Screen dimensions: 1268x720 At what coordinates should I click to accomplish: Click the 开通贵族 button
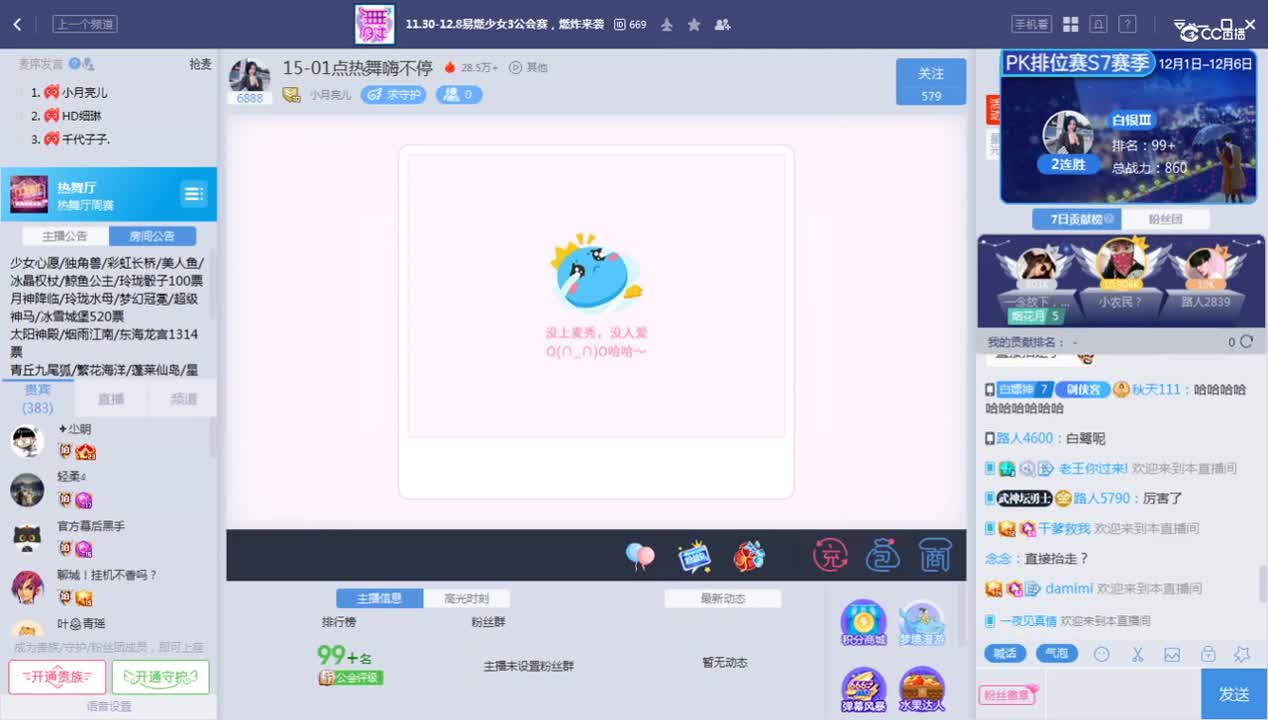click(57, 677)
